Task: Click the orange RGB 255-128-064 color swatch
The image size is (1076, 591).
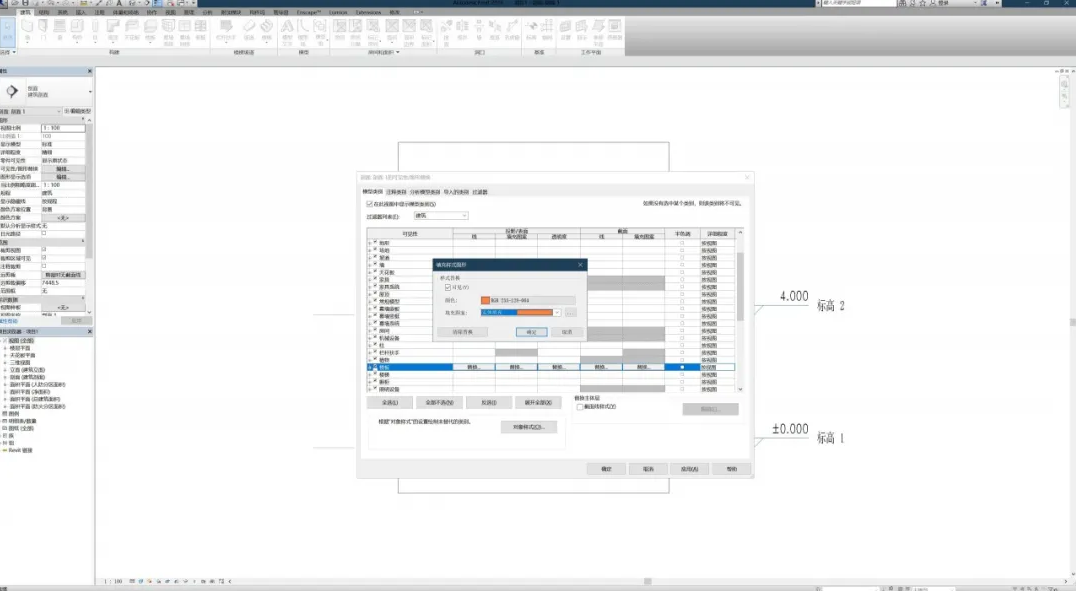Action: coord(486,301)
